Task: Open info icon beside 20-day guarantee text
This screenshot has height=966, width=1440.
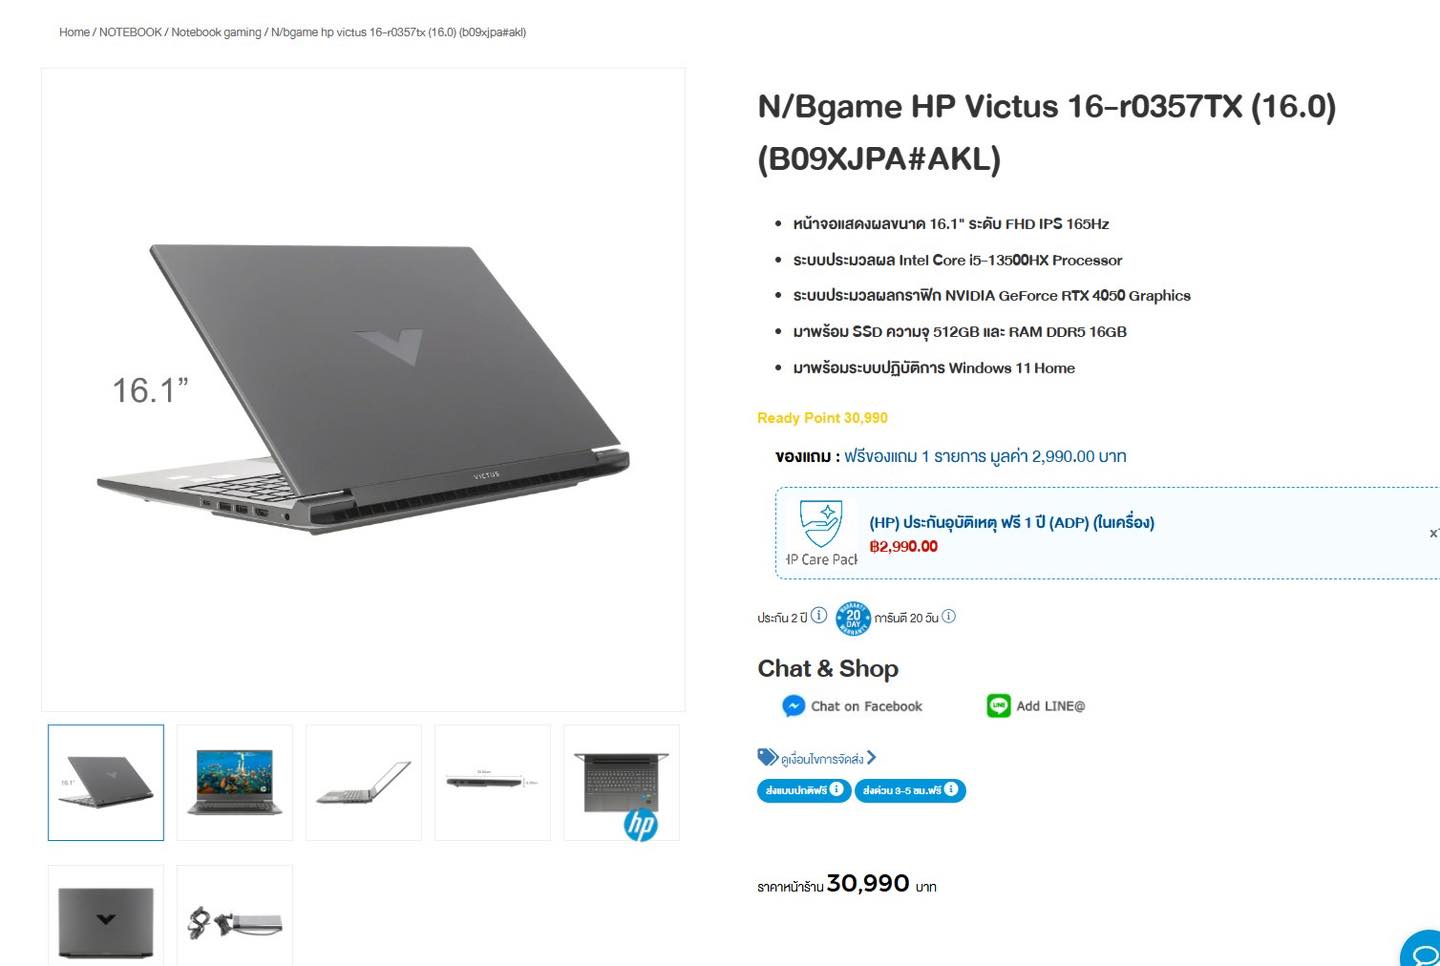Action: click(x=948, y=616)
